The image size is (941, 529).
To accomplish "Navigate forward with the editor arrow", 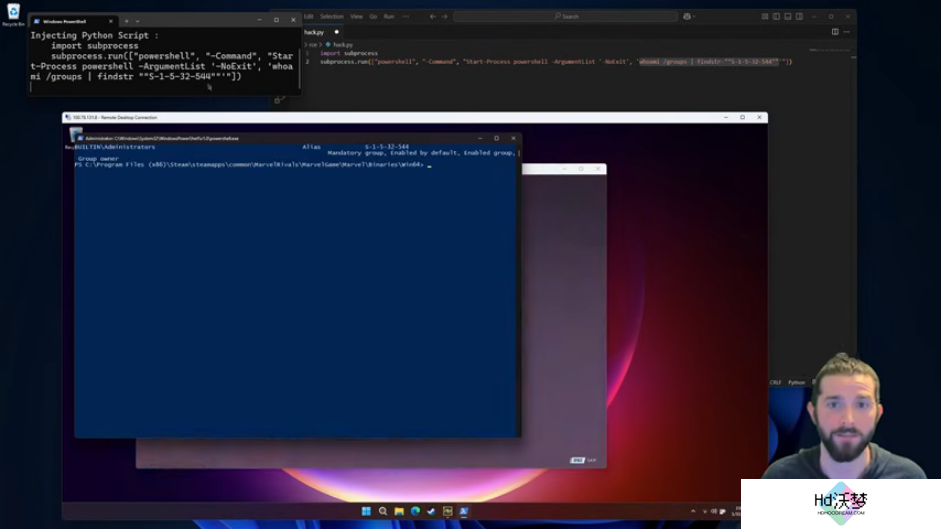I will (x=445, y=16).
